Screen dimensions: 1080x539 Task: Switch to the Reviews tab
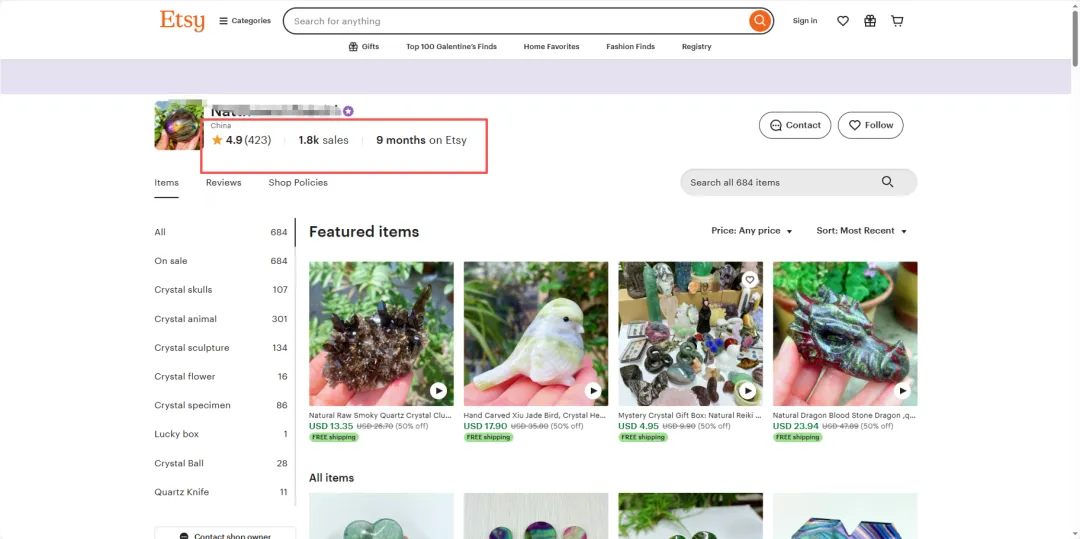point(224,183)
